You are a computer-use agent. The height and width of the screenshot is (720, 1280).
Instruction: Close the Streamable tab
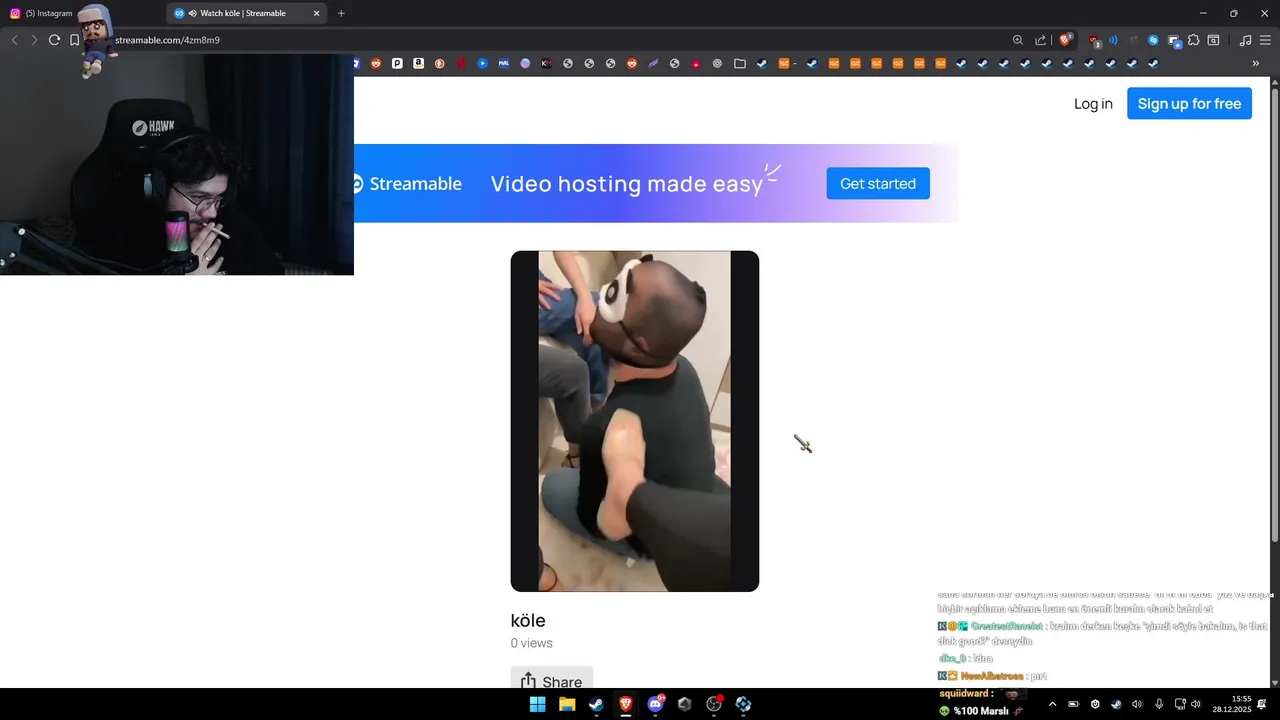pos(317,13)
